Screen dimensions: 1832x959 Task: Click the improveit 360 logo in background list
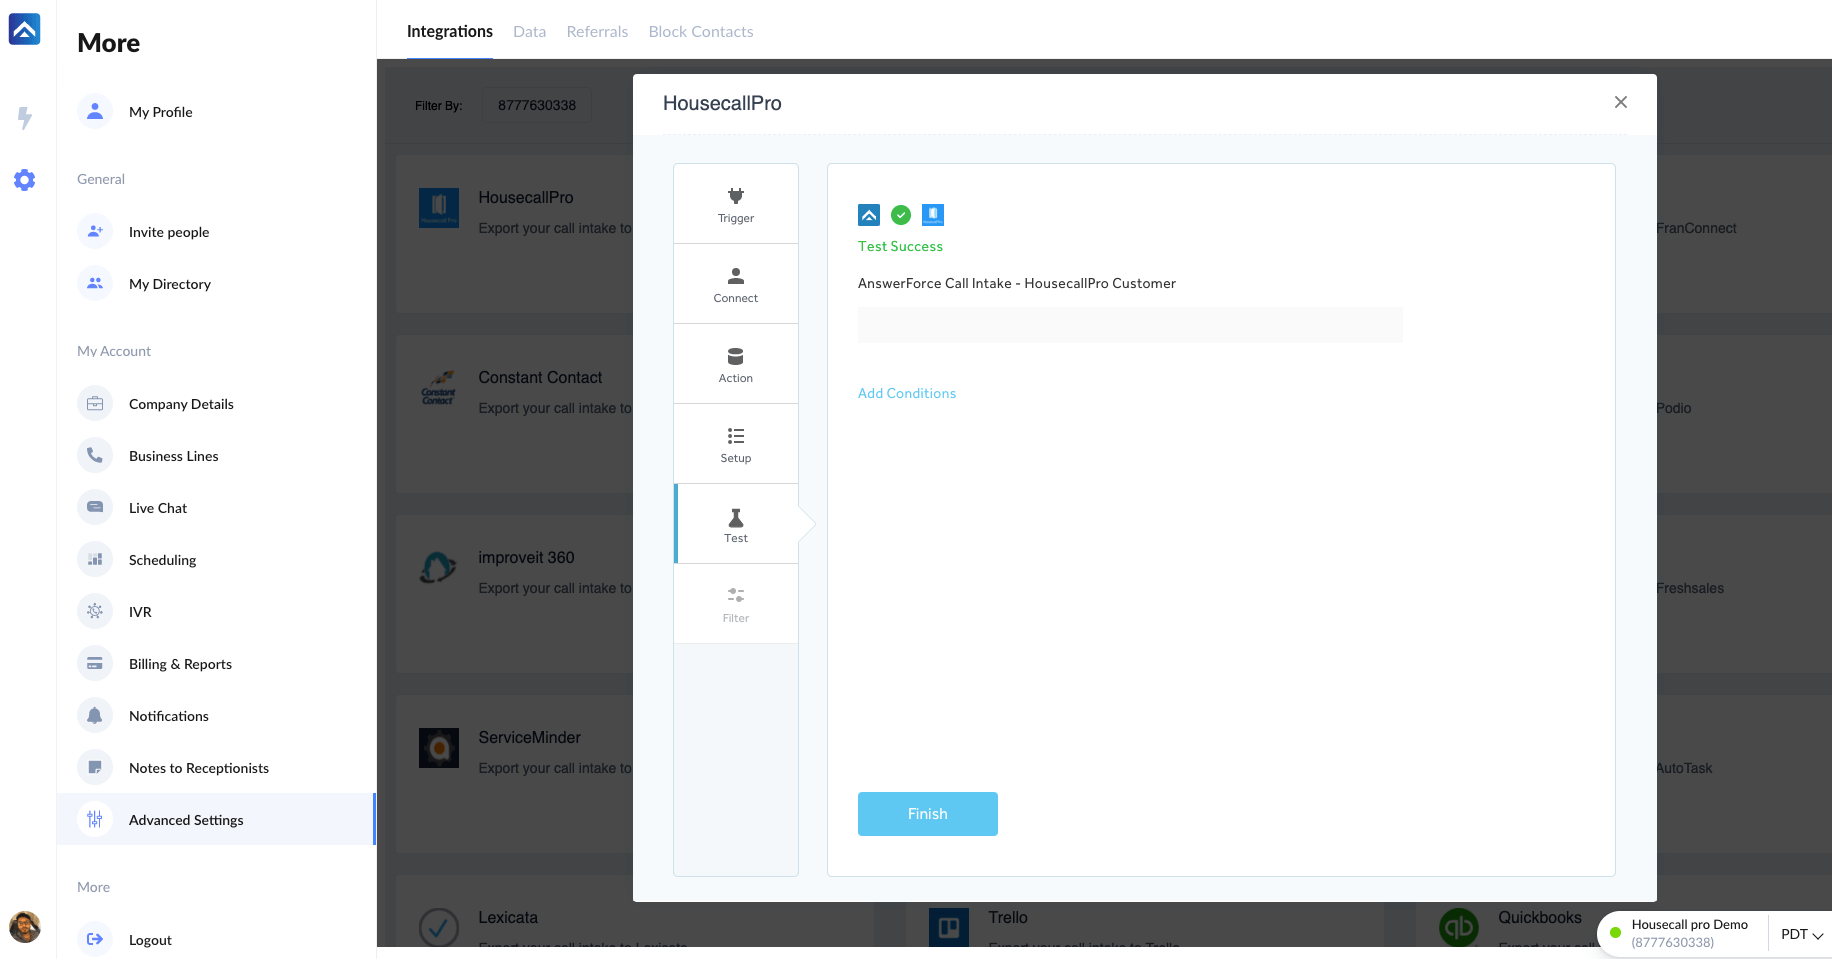[x=439, y=568]
